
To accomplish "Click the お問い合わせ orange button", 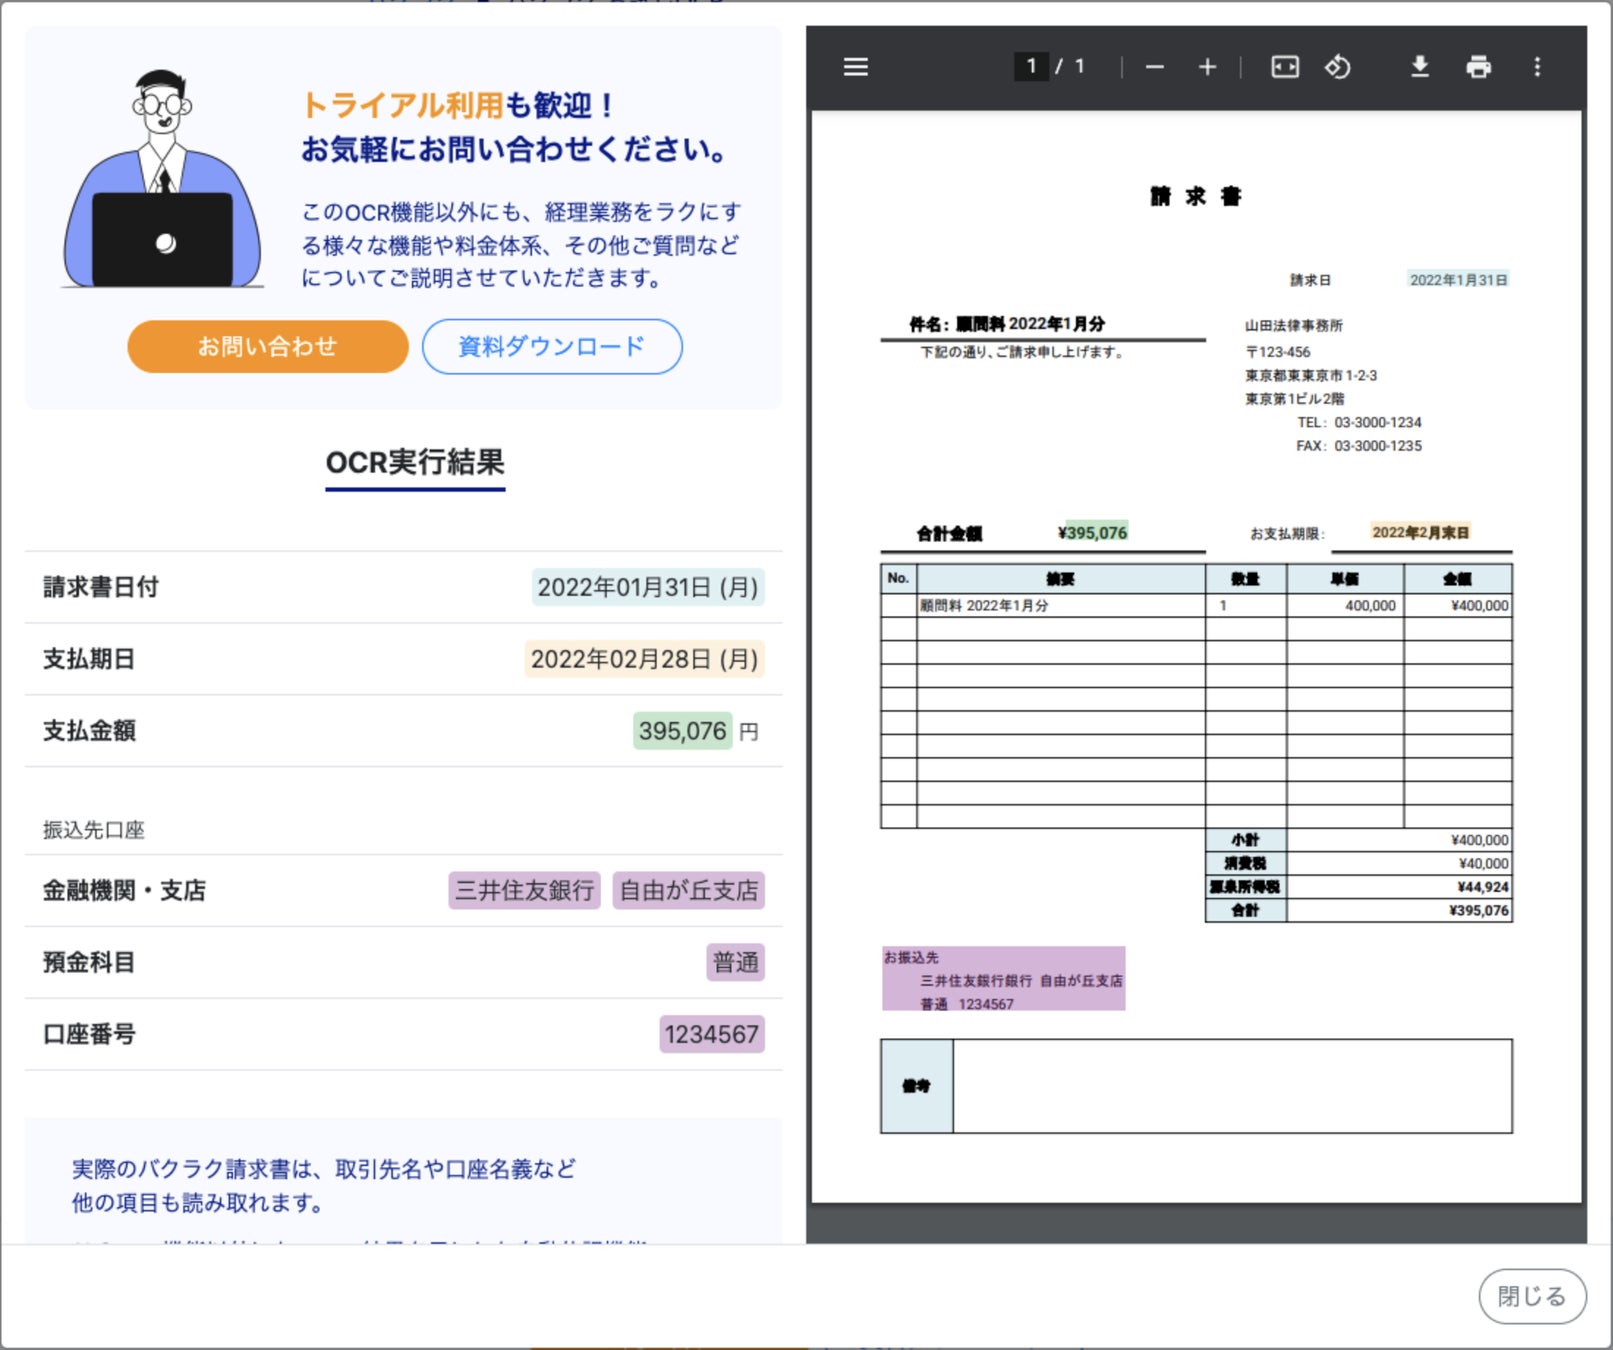I will tap(267, 347).
